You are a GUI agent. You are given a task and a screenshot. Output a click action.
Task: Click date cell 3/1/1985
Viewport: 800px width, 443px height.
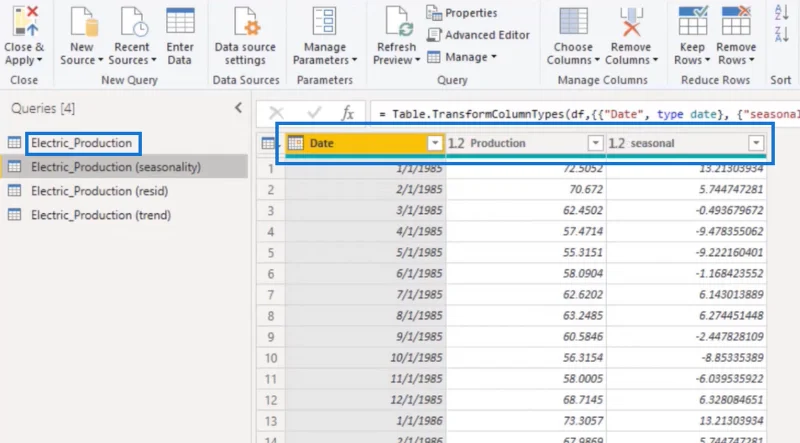coord(365,210)
